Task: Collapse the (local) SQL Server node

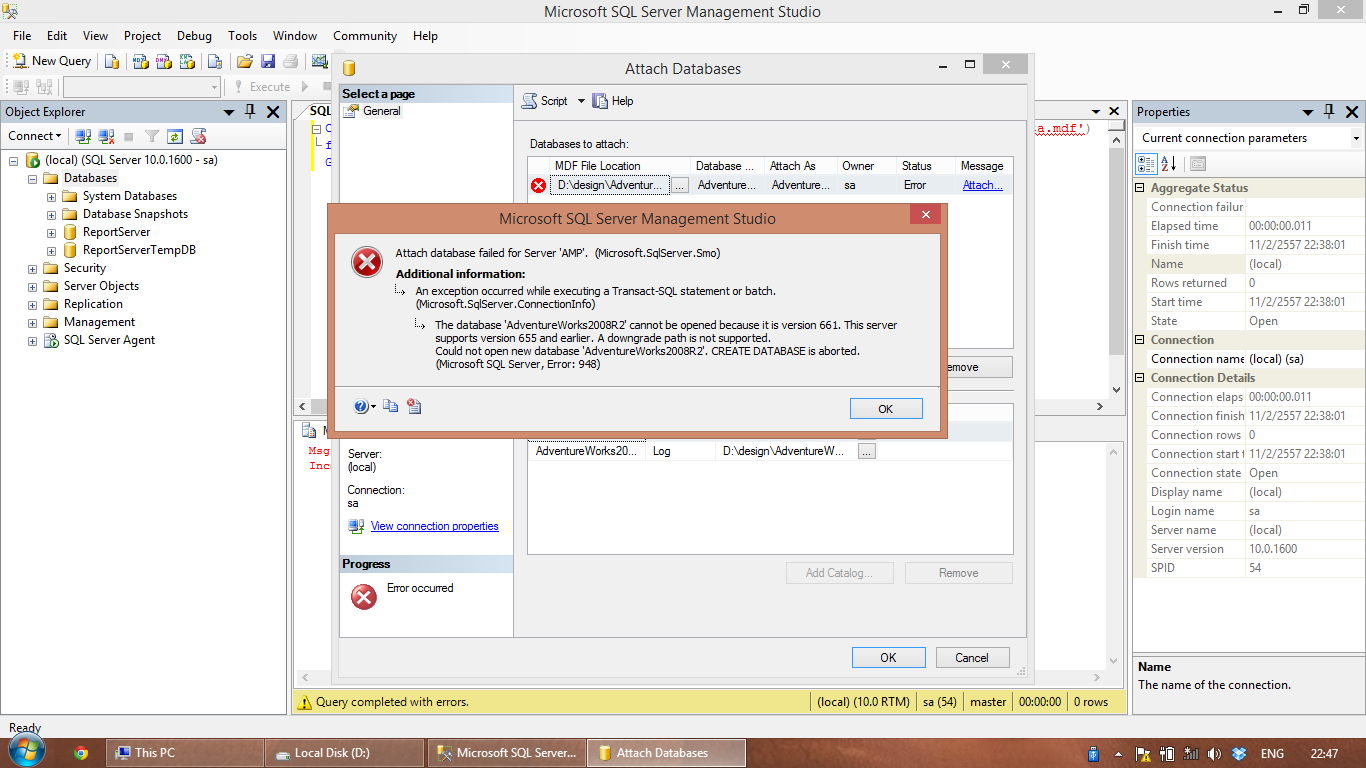Action: coord(14,160)
